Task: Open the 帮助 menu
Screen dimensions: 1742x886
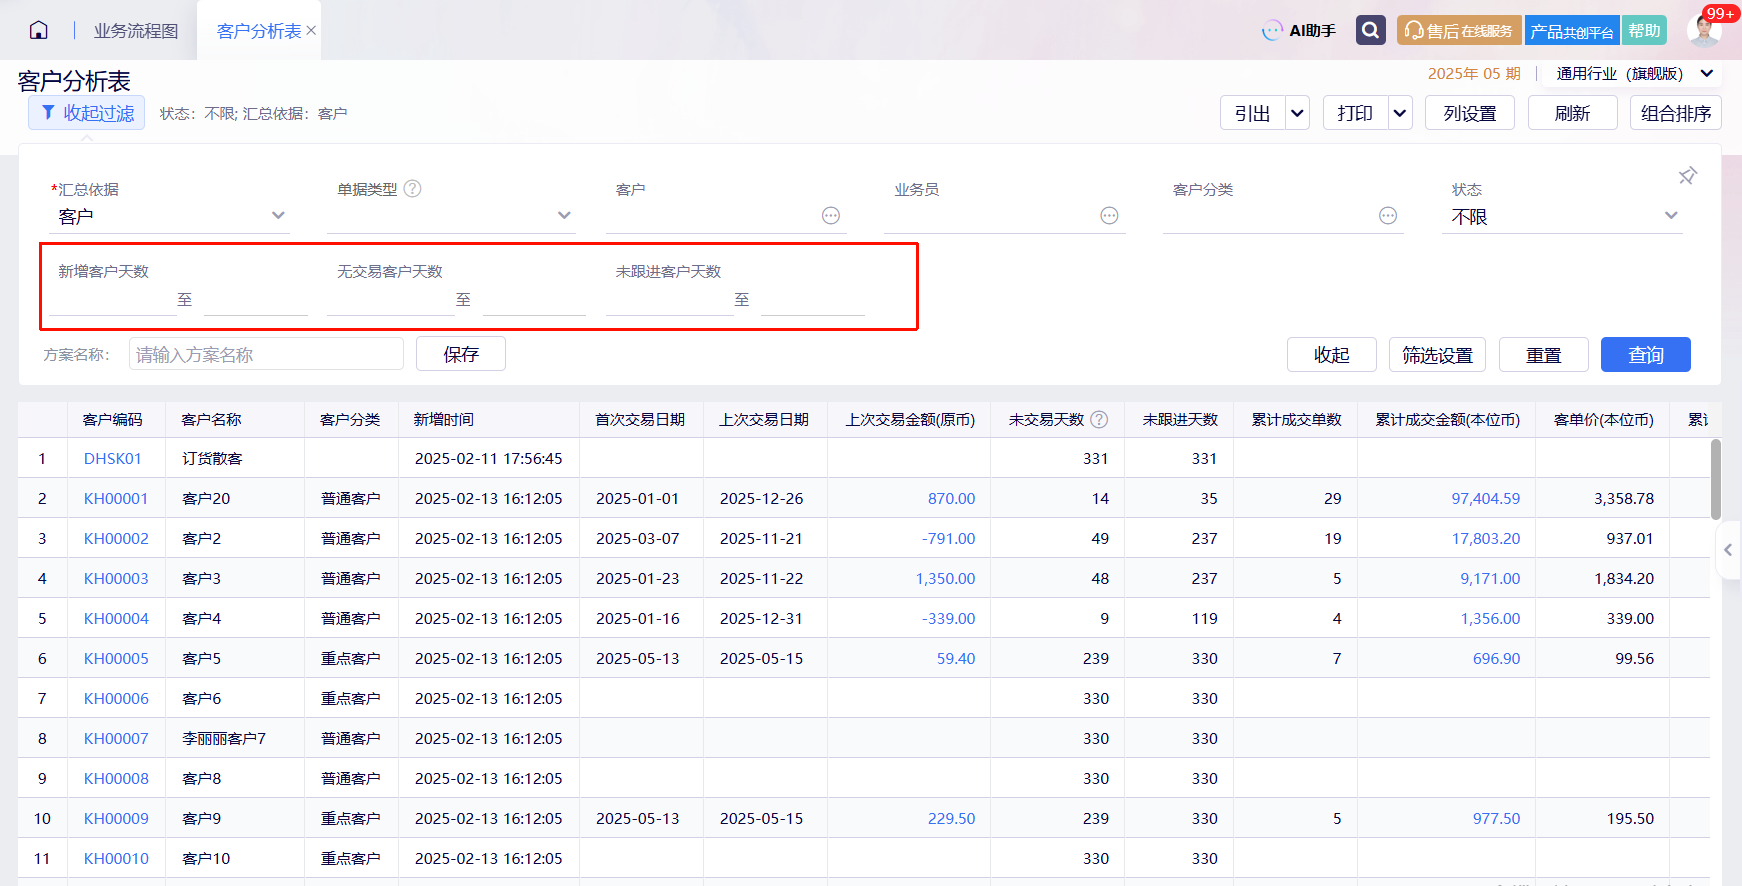Action: coord(1644,30)
